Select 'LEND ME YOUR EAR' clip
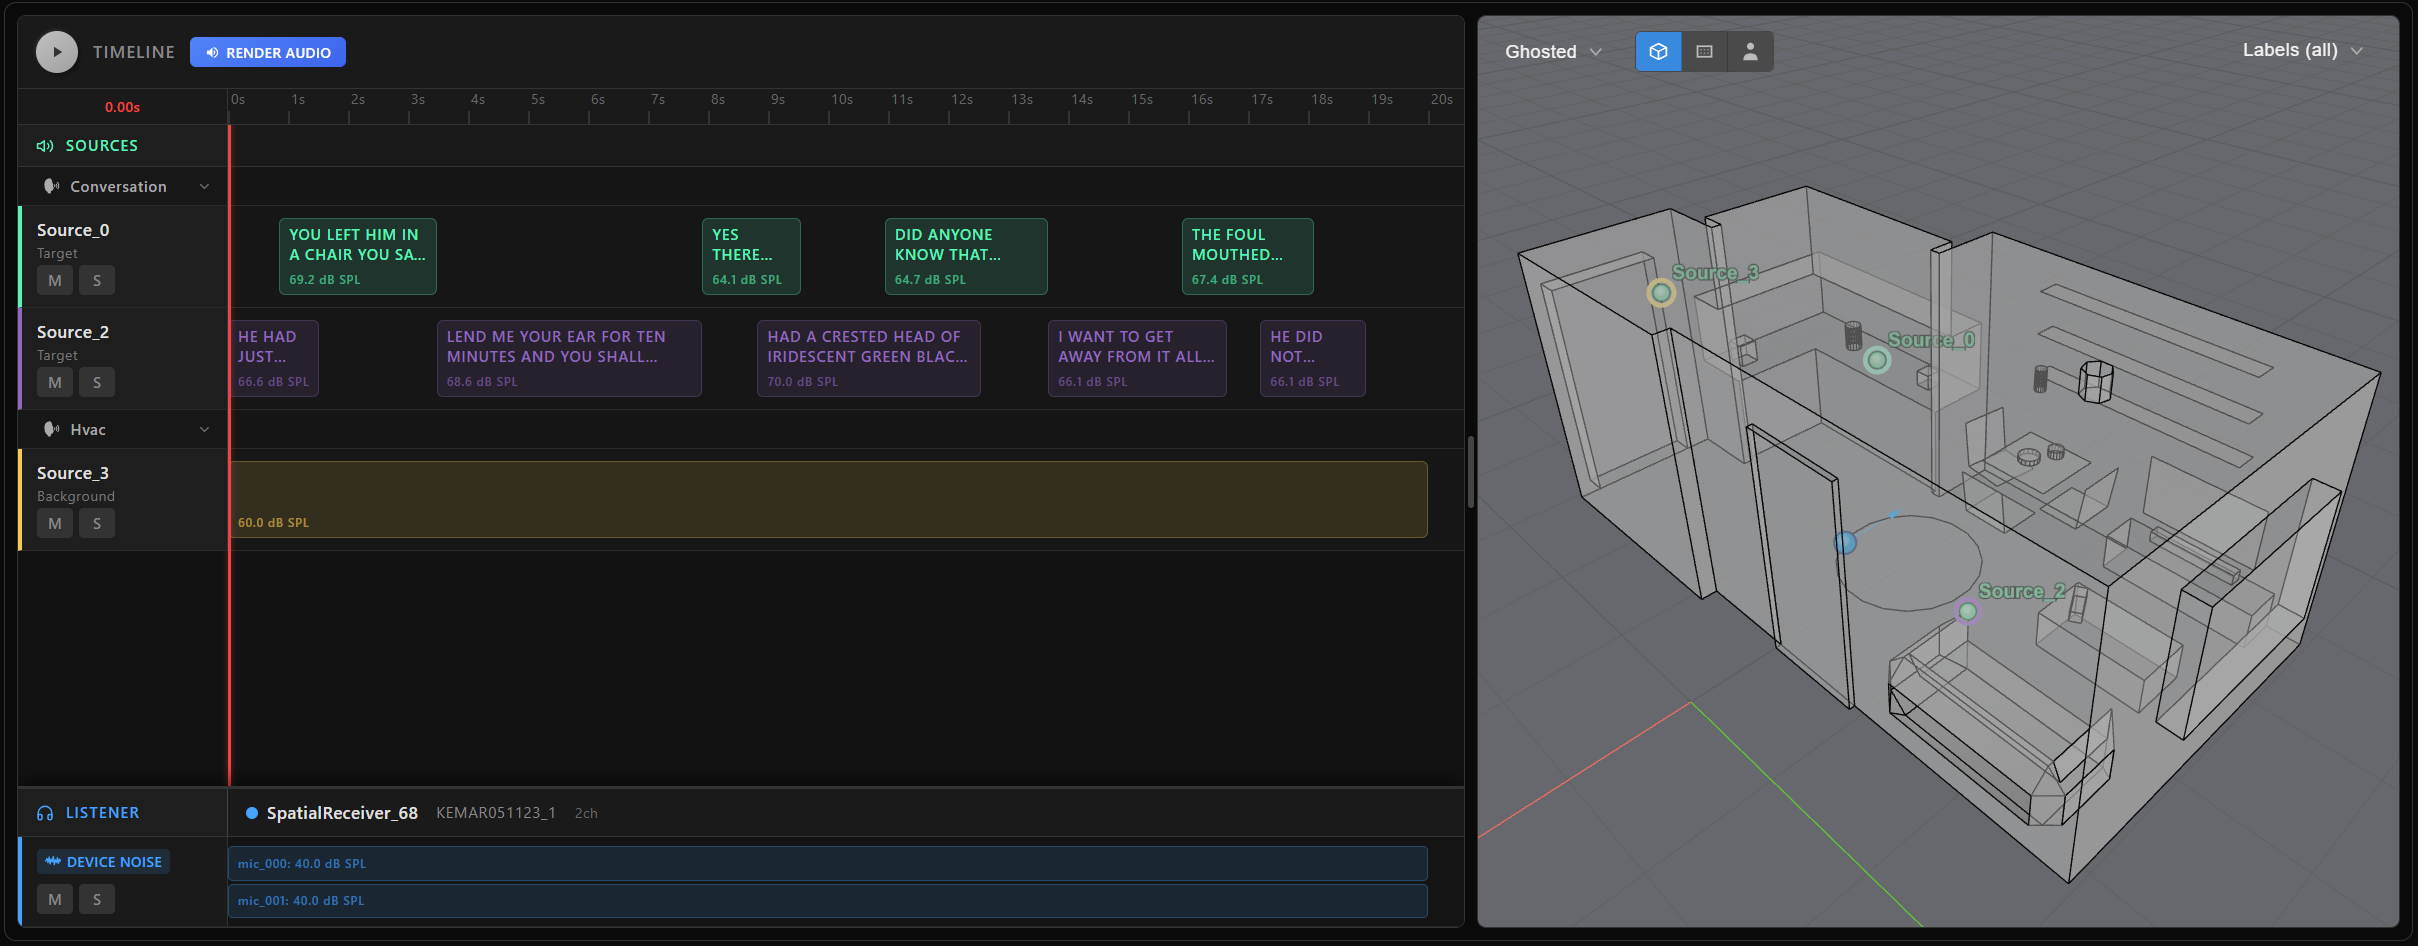The image size is (2418, 946). coord(569,358)
